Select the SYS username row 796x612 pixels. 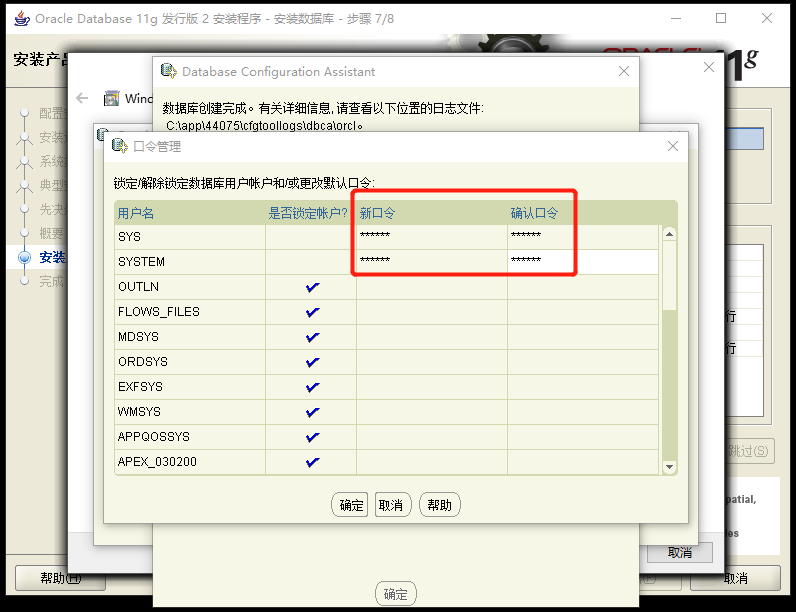point(190,237)
